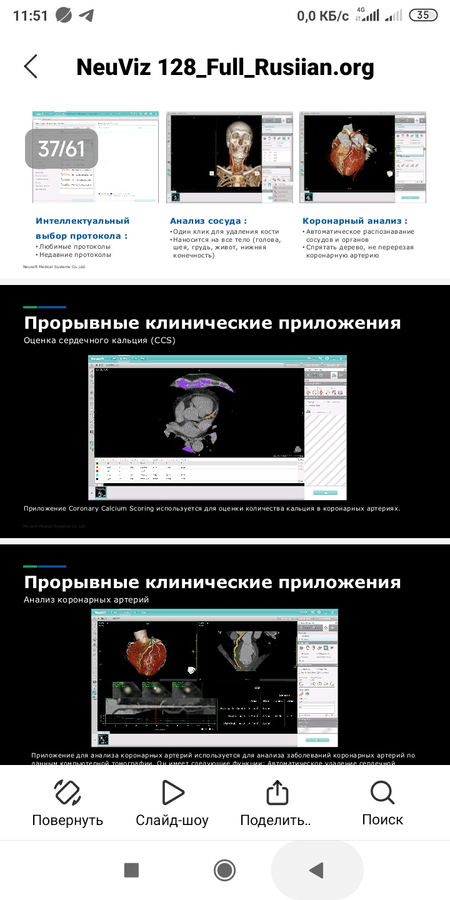The width and height of the screenshot is (450, 900).
Task: Open the Поиск magnifier icon
Action: coord(382,793)
